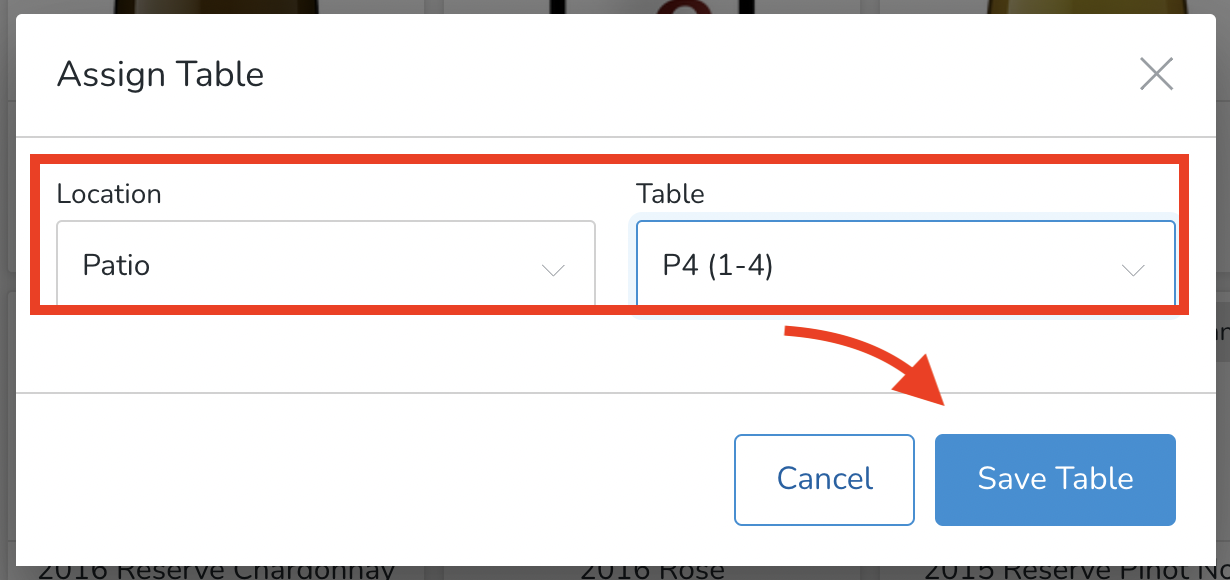Click the Location field label
1230x580 pixels.
(x=109, y=194)
